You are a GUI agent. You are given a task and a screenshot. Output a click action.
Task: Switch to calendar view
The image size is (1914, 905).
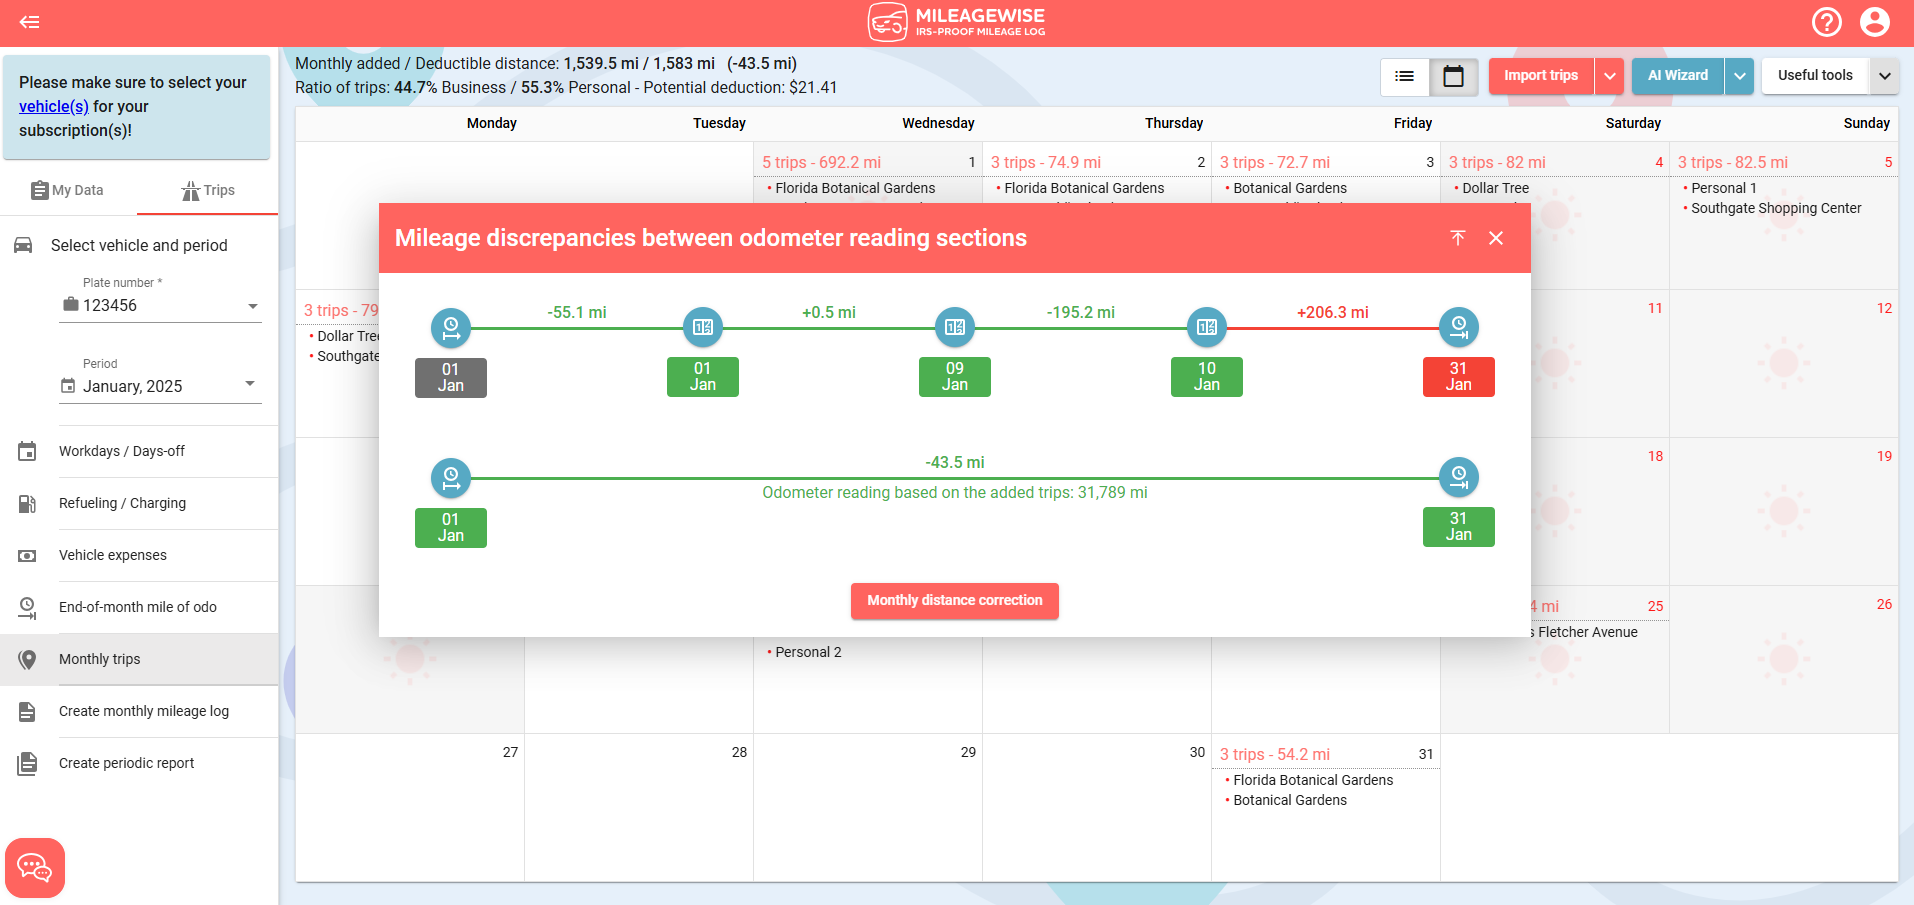(x=1453, y=76)
